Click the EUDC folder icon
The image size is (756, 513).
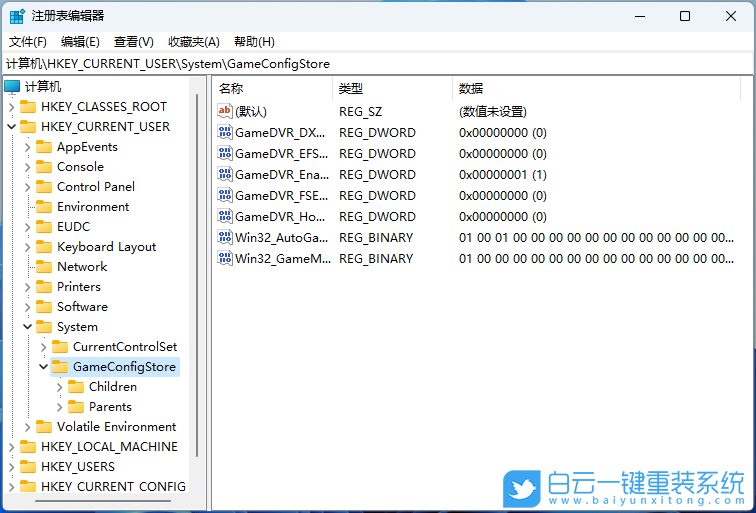[44, 227]
